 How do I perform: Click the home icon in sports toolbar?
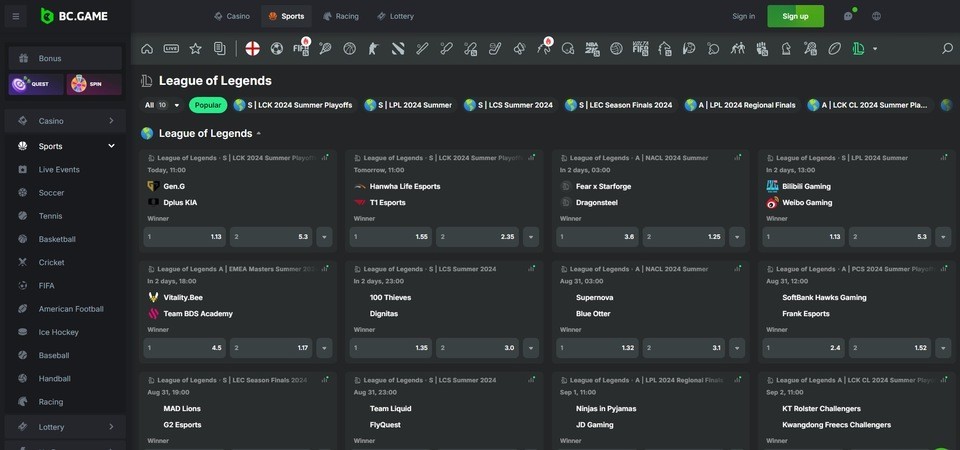point(147,48)
